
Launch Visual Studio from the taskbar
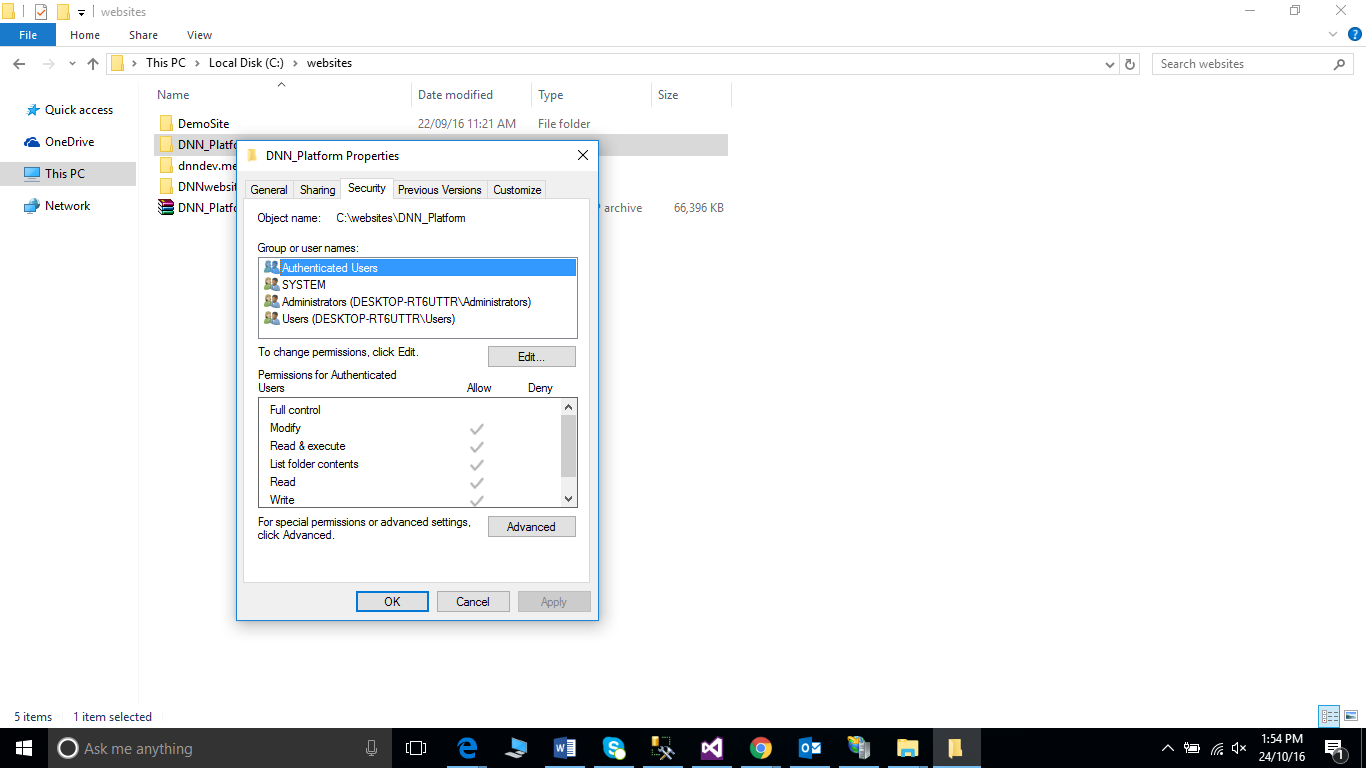click(x=712, y=748)
